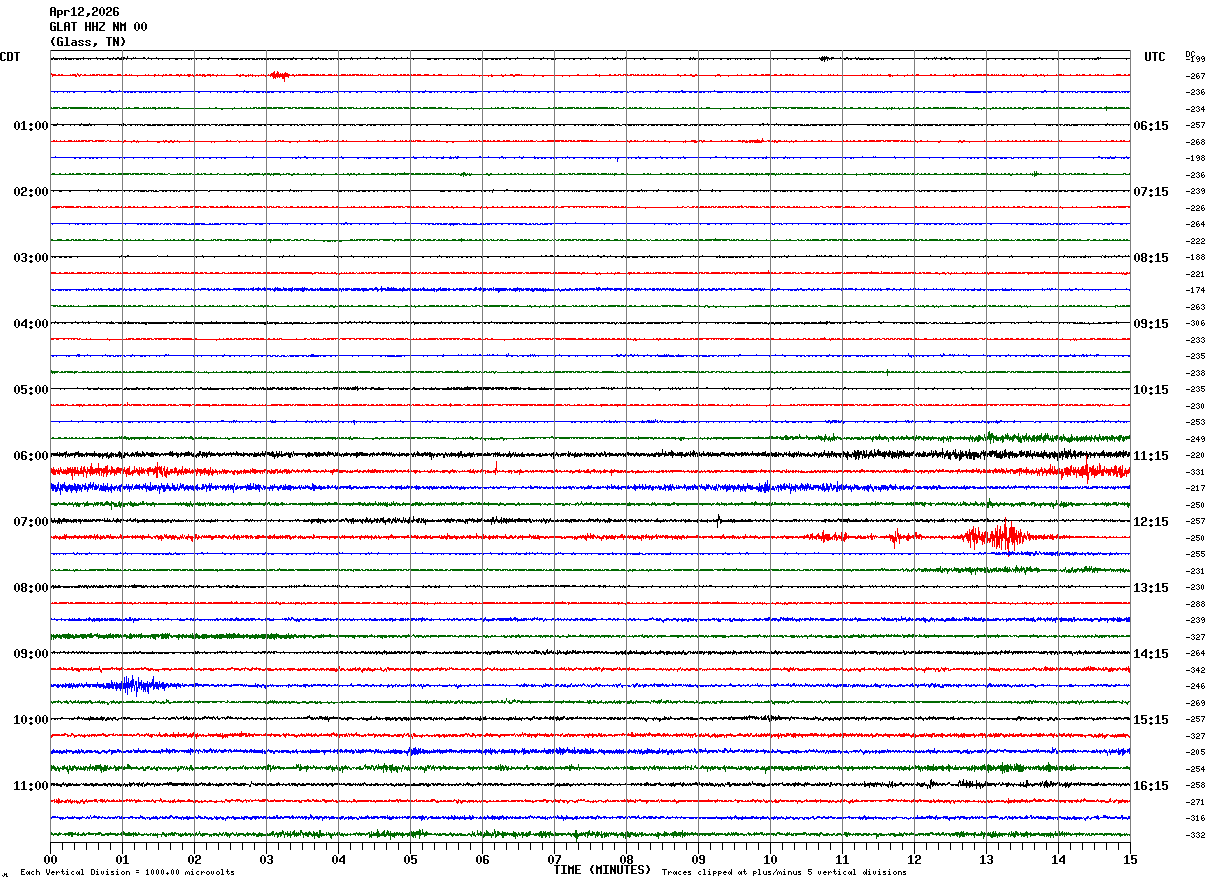
Task: Click the TIME (MINUTES) axis title
Action: pos(602,870)
